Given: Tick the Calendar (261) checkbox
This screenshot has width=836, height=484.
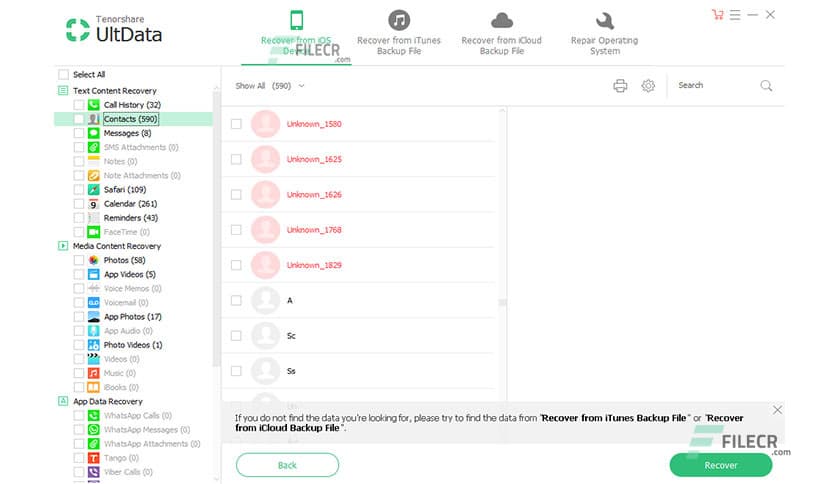Looking at the screenshot, I should (x=79, y=204).
